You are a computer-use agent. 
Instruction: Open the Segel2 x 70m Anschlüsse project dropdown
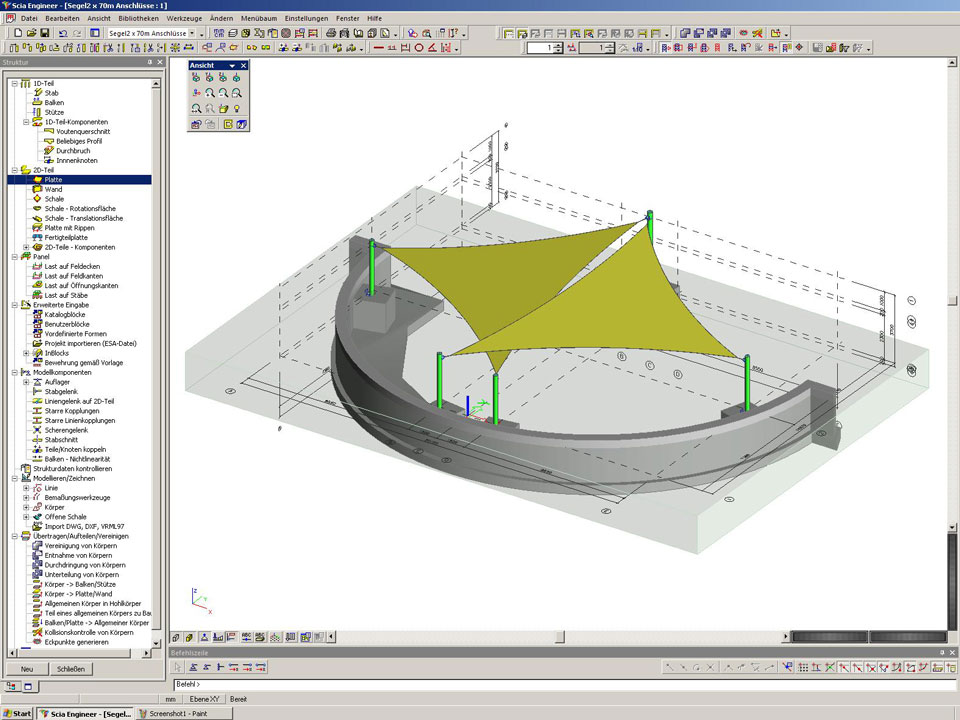pos(192,33)
